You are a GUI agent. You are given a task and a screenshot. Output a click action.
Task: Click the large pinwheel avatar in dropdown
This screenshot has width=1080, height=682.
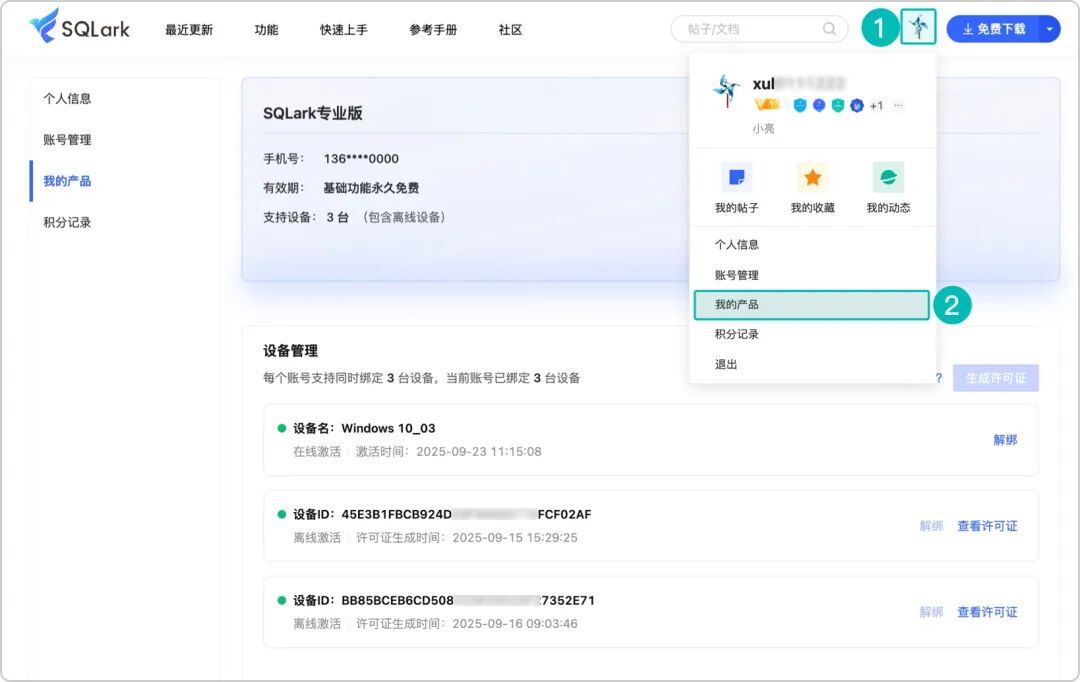[726, 91]
